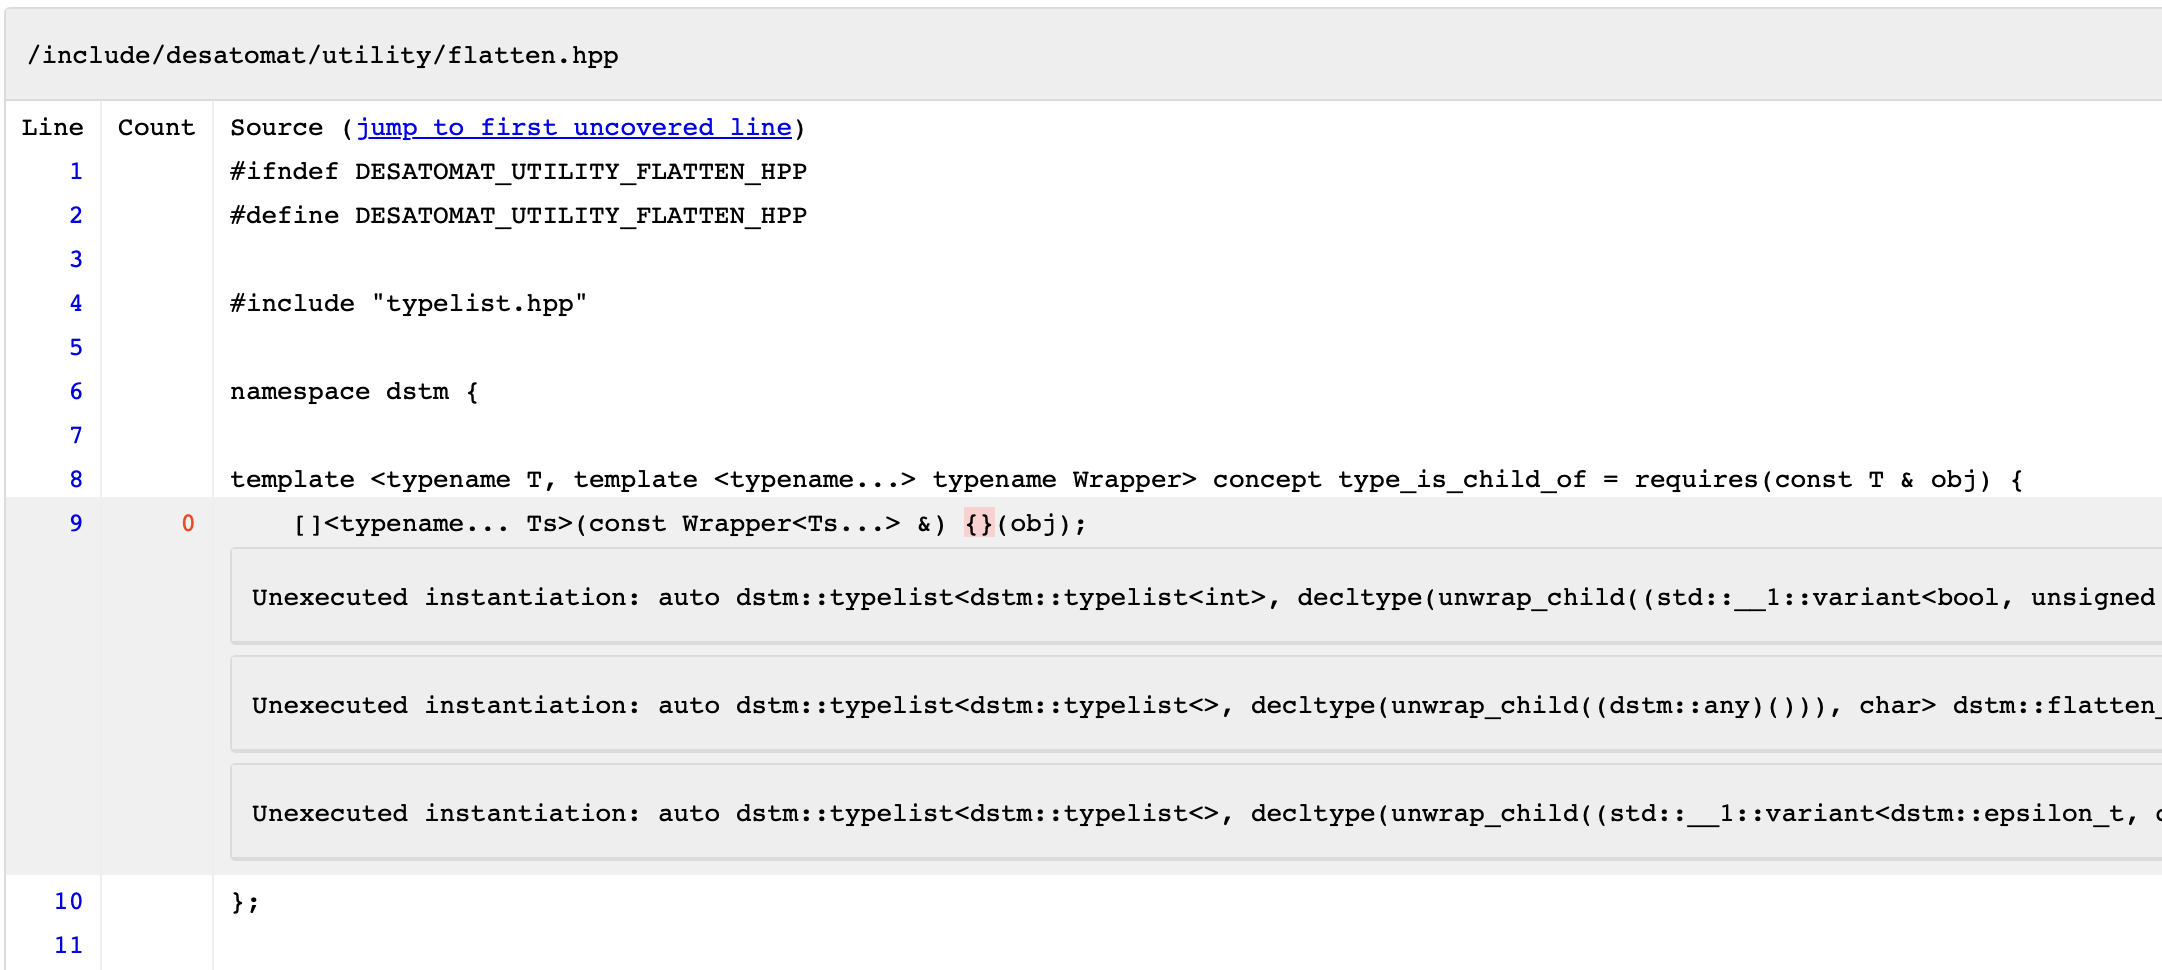Select the '#ifndef DESATOMAT_UTILITY_FLATTEN_HPP' line
The width and height of the screenshot is (2162, 970).
(518, 171)
